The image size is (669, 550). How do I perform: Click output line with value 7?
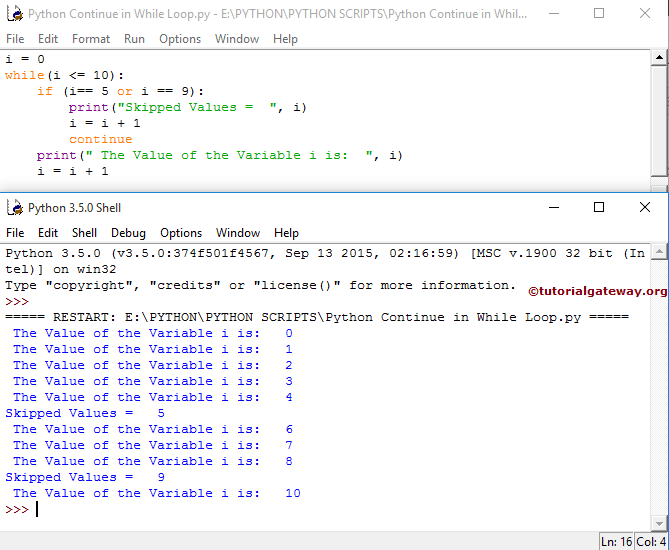click(153, 445)
